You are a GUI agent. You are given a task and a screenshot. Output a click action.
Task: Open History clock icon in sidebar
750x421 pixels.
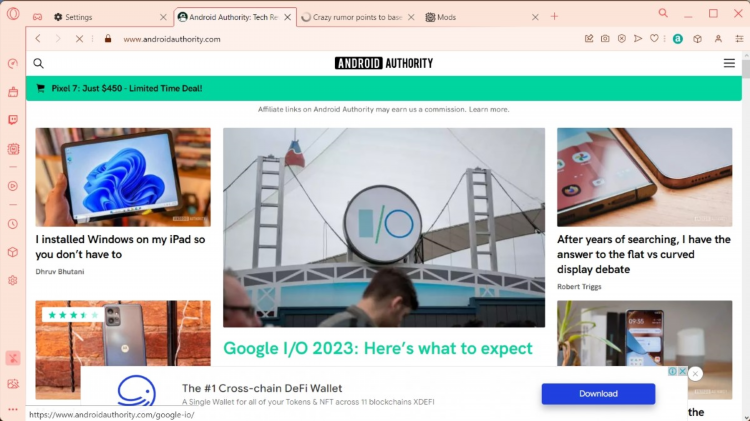click(x=13, y=224)
